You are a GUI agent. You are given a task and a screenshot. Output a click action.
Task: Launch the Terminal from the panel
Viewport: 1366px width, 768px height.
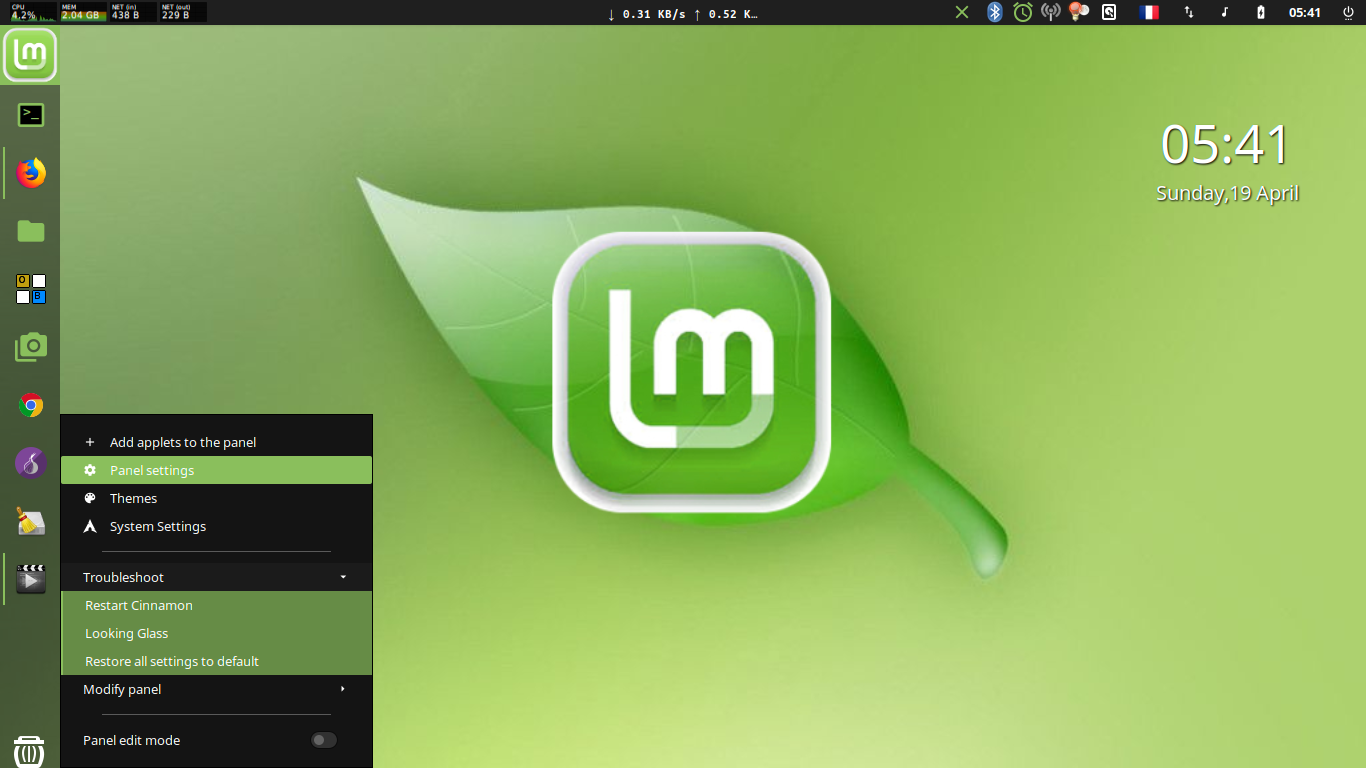click(31, 114)
